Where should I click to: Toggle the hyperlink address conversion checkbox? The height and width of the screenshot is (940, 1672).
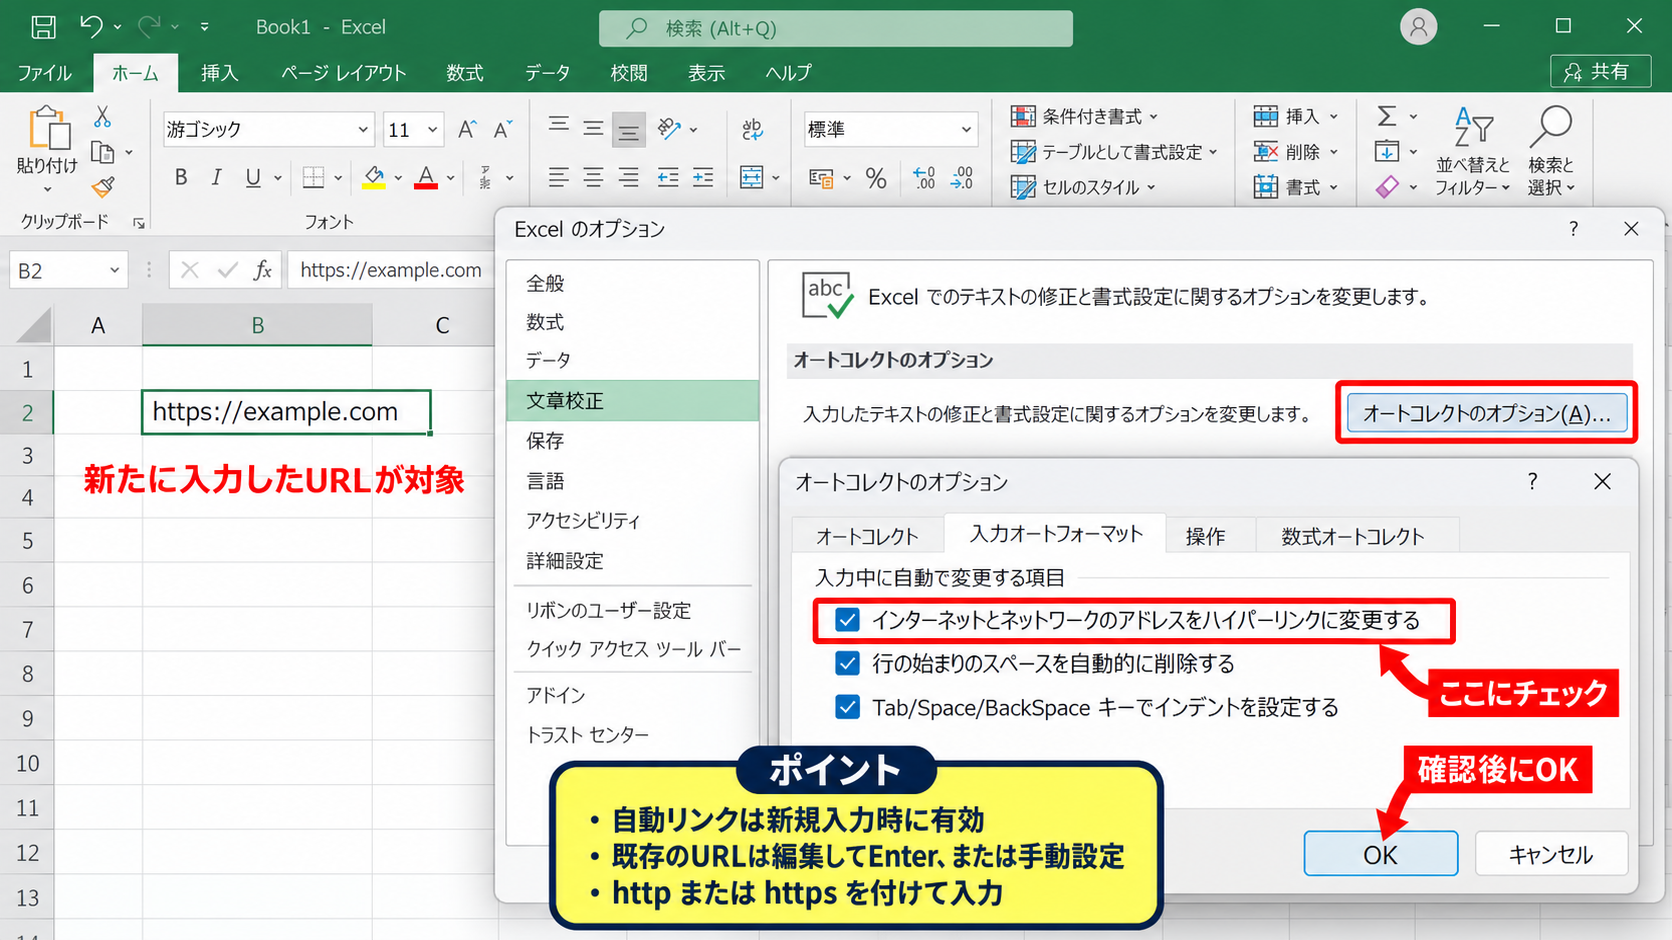tap(847, 620)
